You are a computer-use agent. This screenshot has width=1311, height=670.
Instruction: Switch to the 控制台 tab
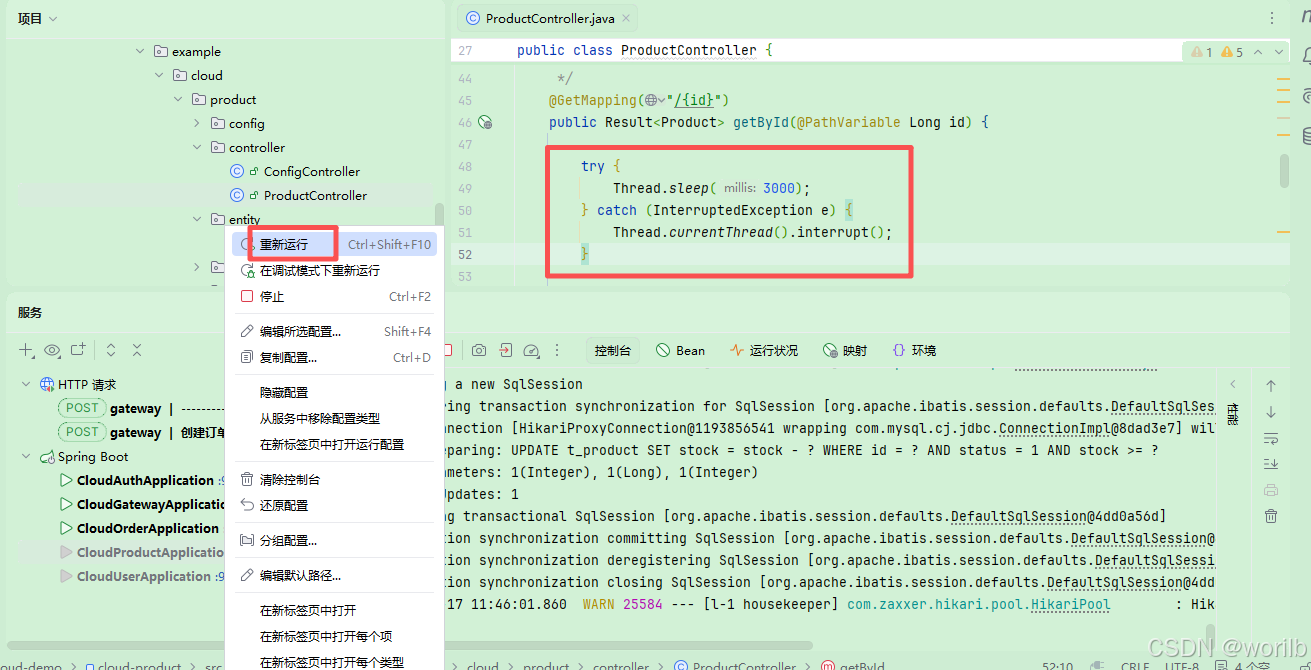tap(612, 350)
